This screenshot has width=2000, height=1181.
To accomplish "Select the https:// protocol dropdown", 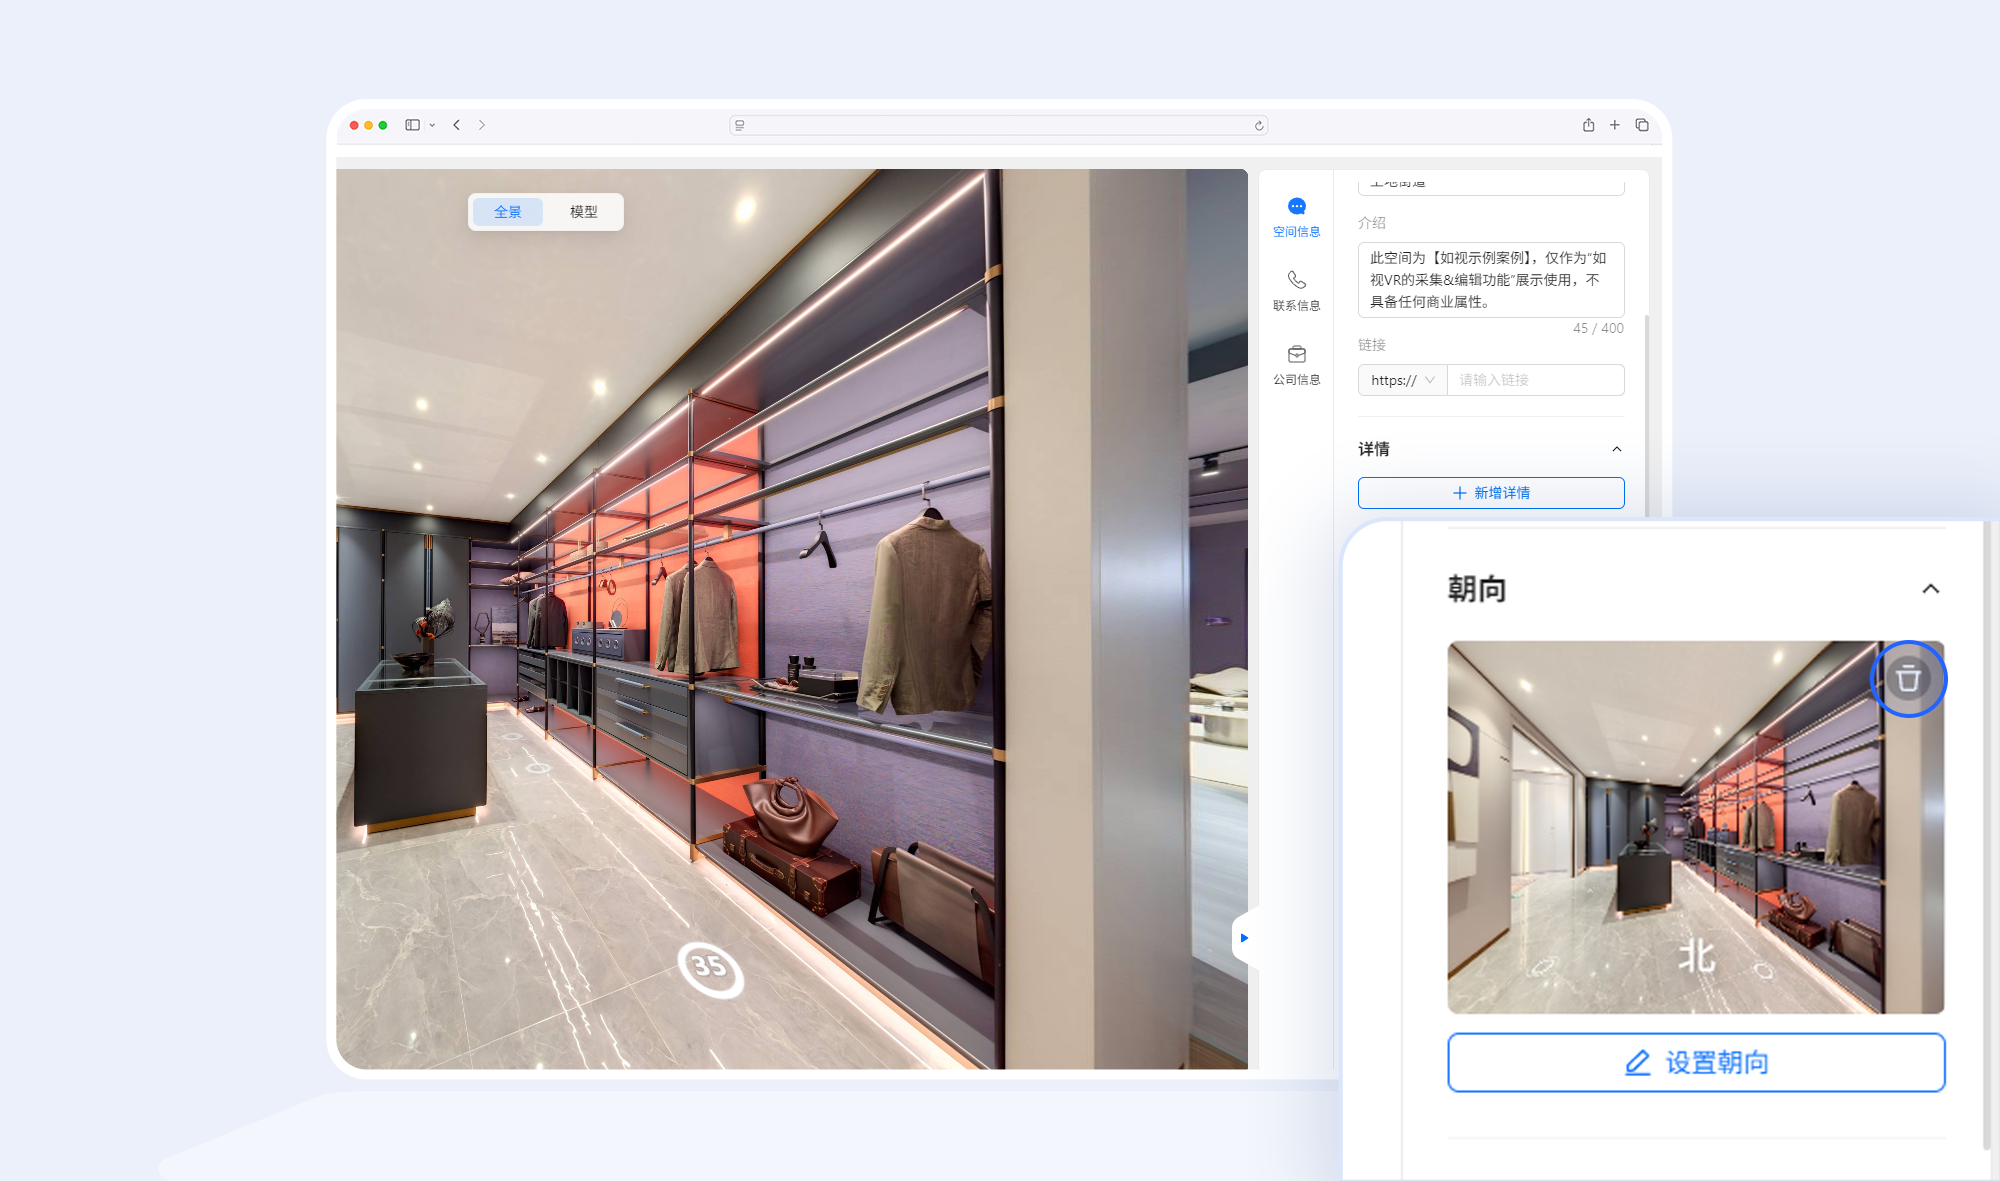I will click(1402, 380).
